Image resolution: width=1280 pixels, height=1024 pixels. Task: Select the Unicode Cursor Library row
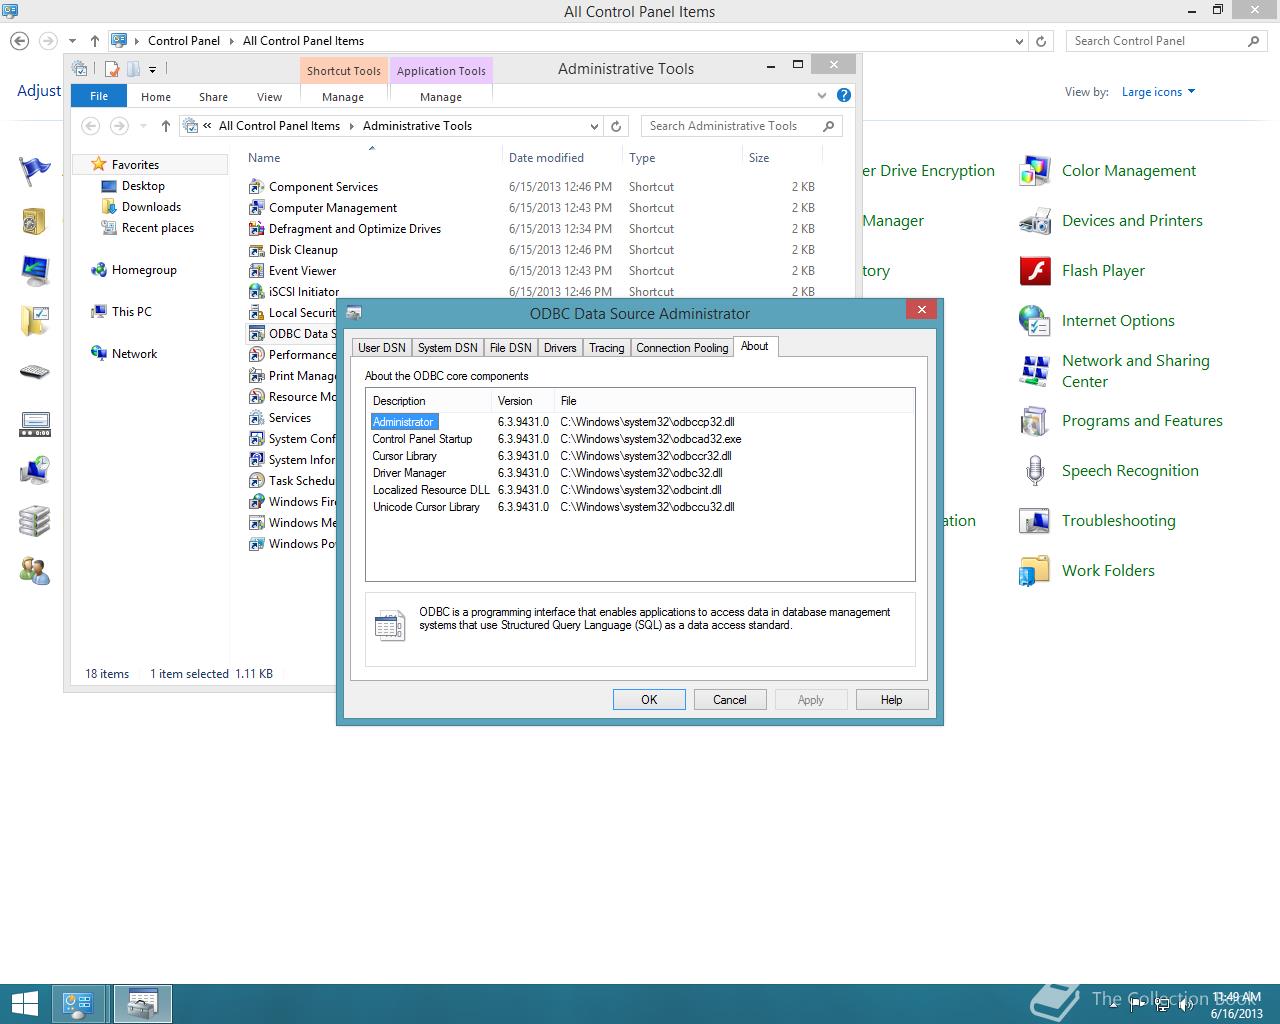tap(640, 507)
